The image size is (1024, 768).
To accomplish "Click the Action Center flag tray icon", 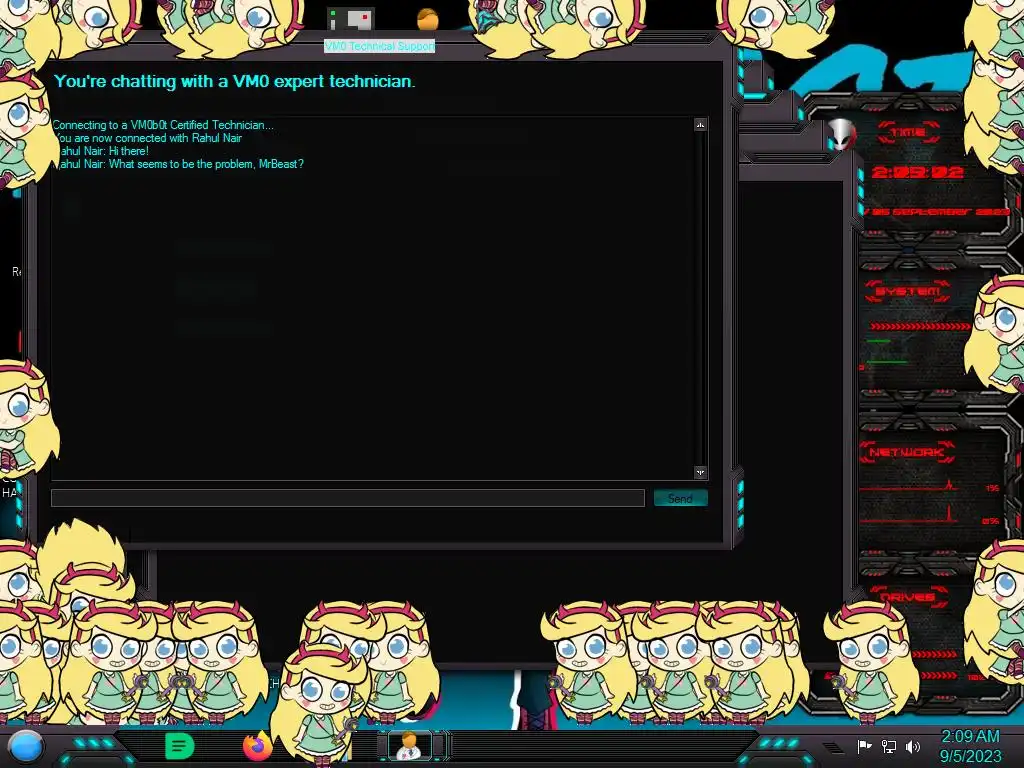I will tap(864, 746).
